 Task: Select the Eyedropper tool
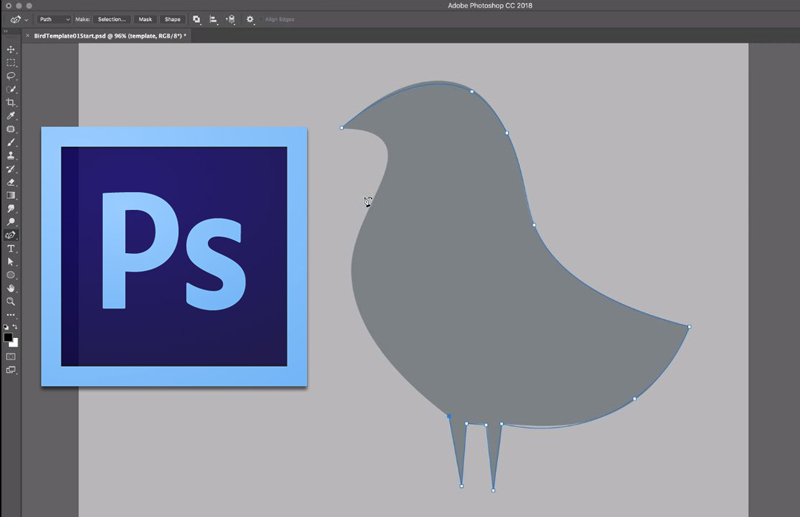[11, 116]
